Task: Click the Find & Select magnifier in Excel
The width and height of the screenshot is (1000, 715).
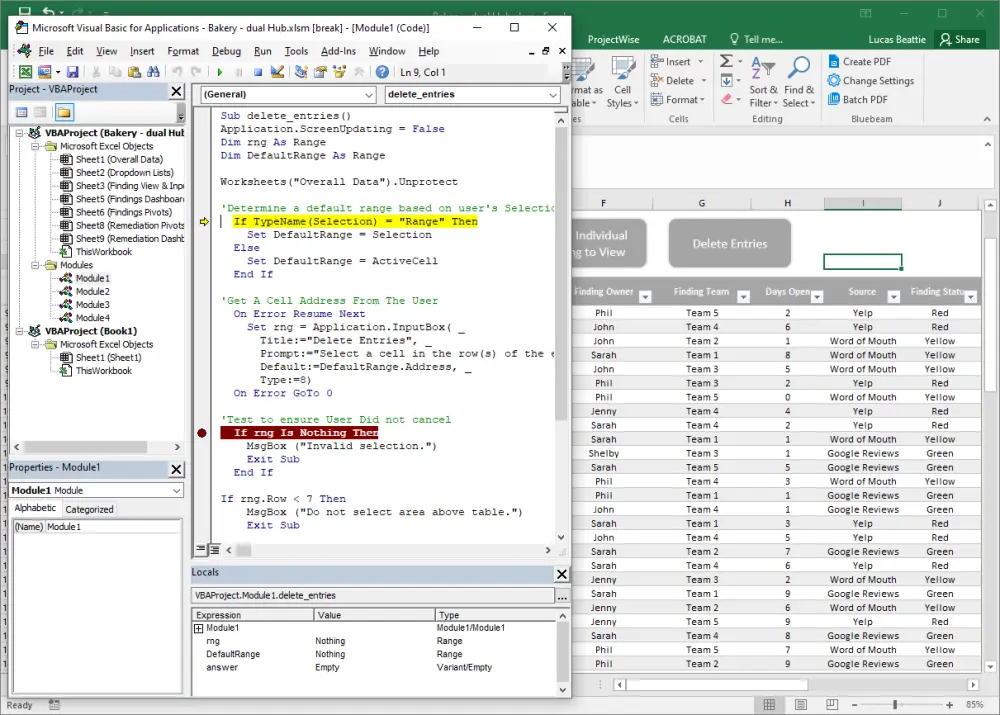Action: pos(798,82)
